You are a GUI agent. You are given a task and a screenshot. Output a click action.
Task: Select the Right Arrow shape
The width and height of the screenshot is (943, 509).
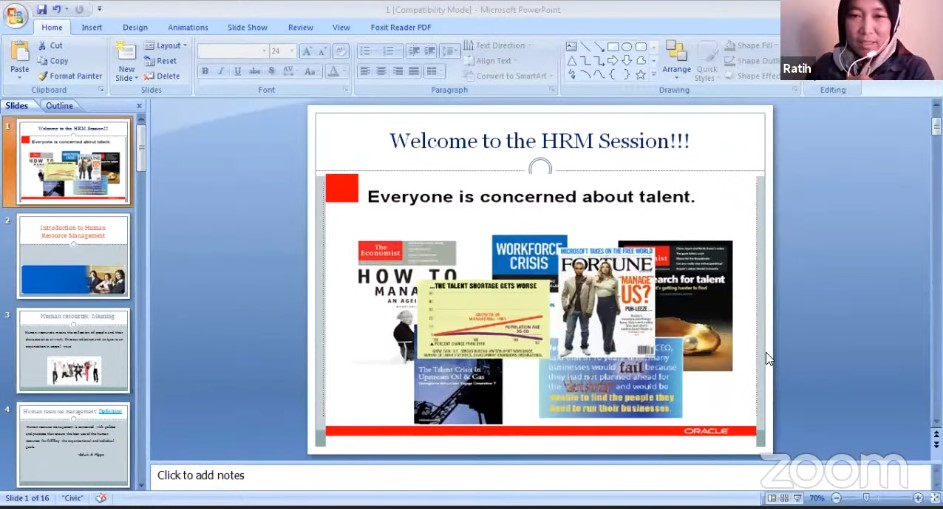pyautogui.click(x=613, y=60)
